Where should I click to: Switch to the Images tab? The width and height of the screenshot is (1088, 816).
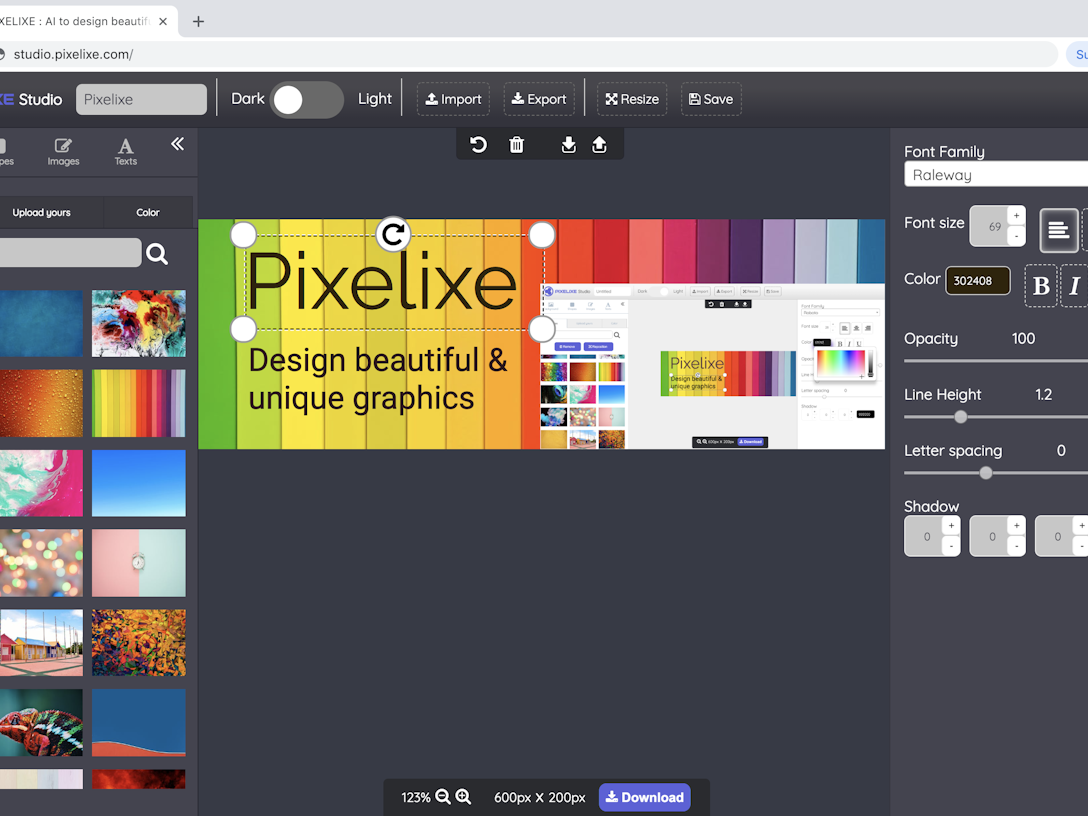tap(63, 151)
